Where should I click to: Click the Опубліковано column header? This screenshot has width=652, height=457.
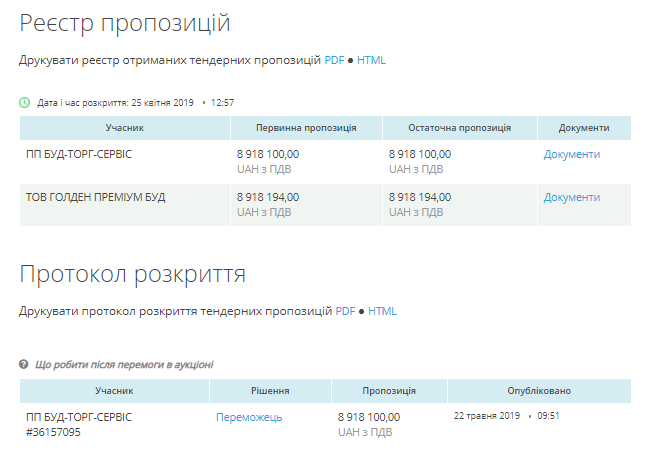point(539,391)
